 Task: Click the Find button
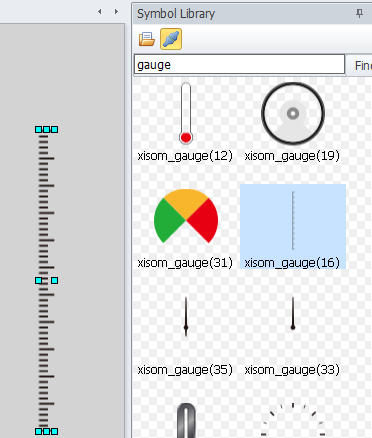pos(359,65)
